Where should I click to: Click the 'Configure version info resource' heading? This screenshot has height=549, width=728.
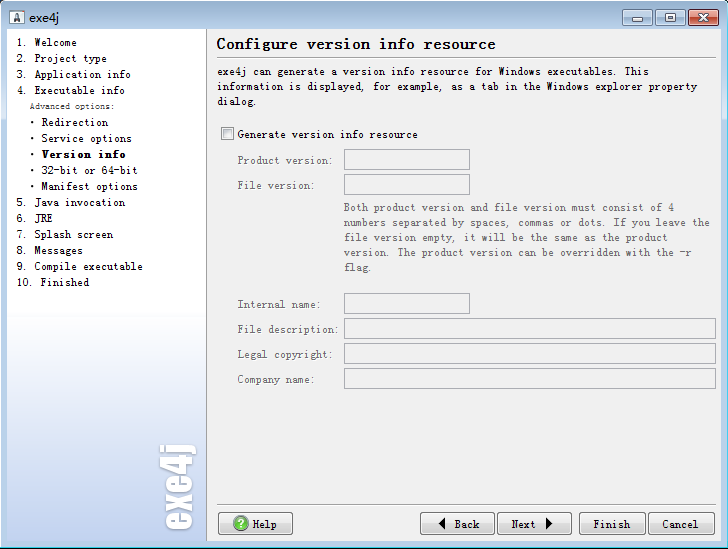point(356,44)
